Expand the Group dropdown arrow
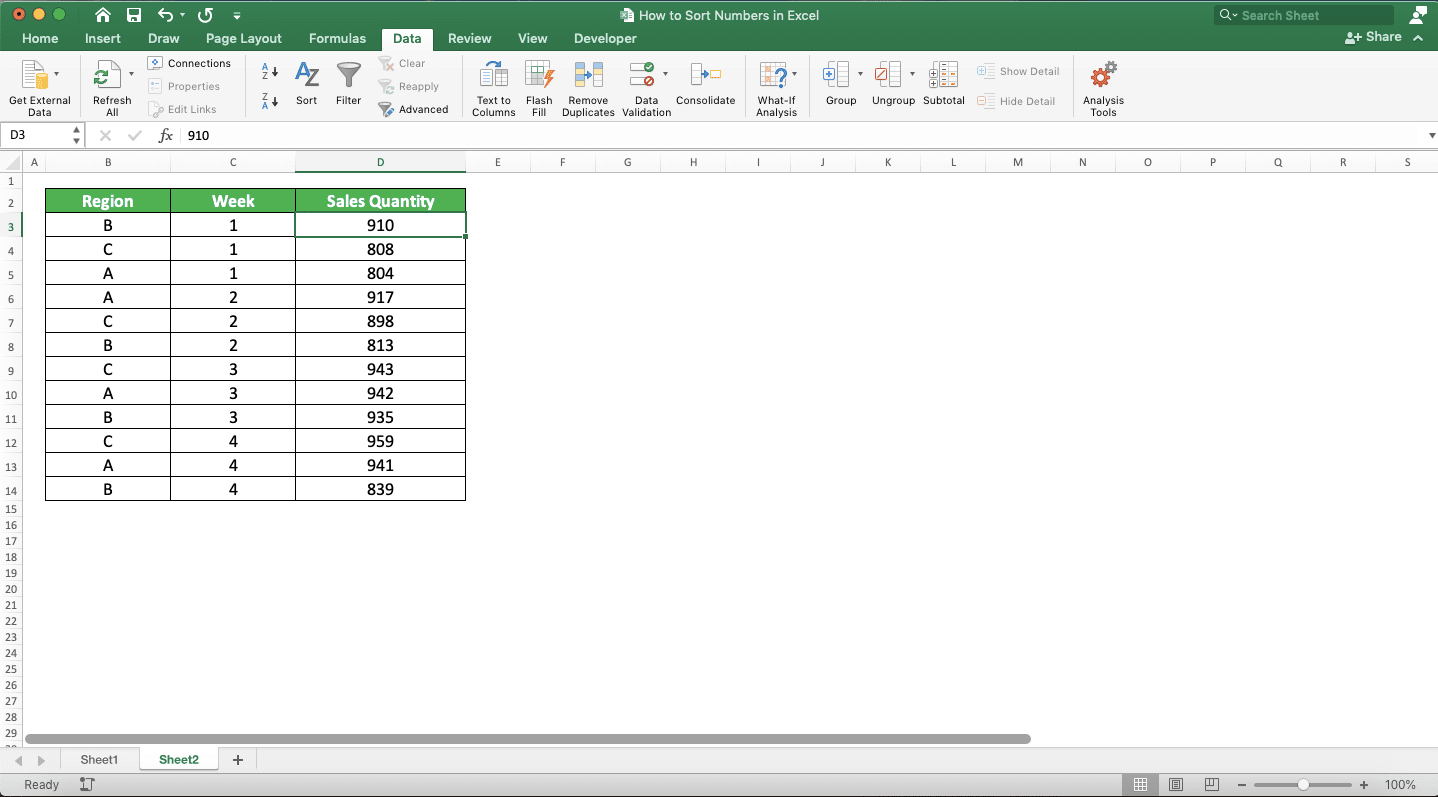 [x=860, y=73]
